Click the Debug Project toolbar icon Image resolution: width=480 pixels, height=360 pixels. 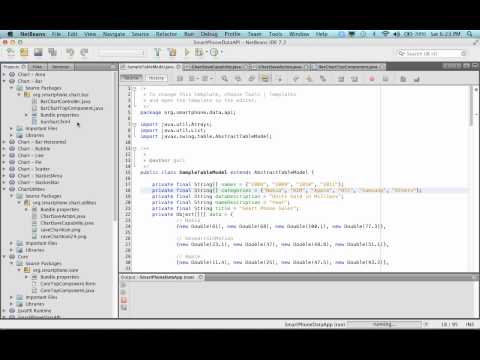click(x=199, y=52)
